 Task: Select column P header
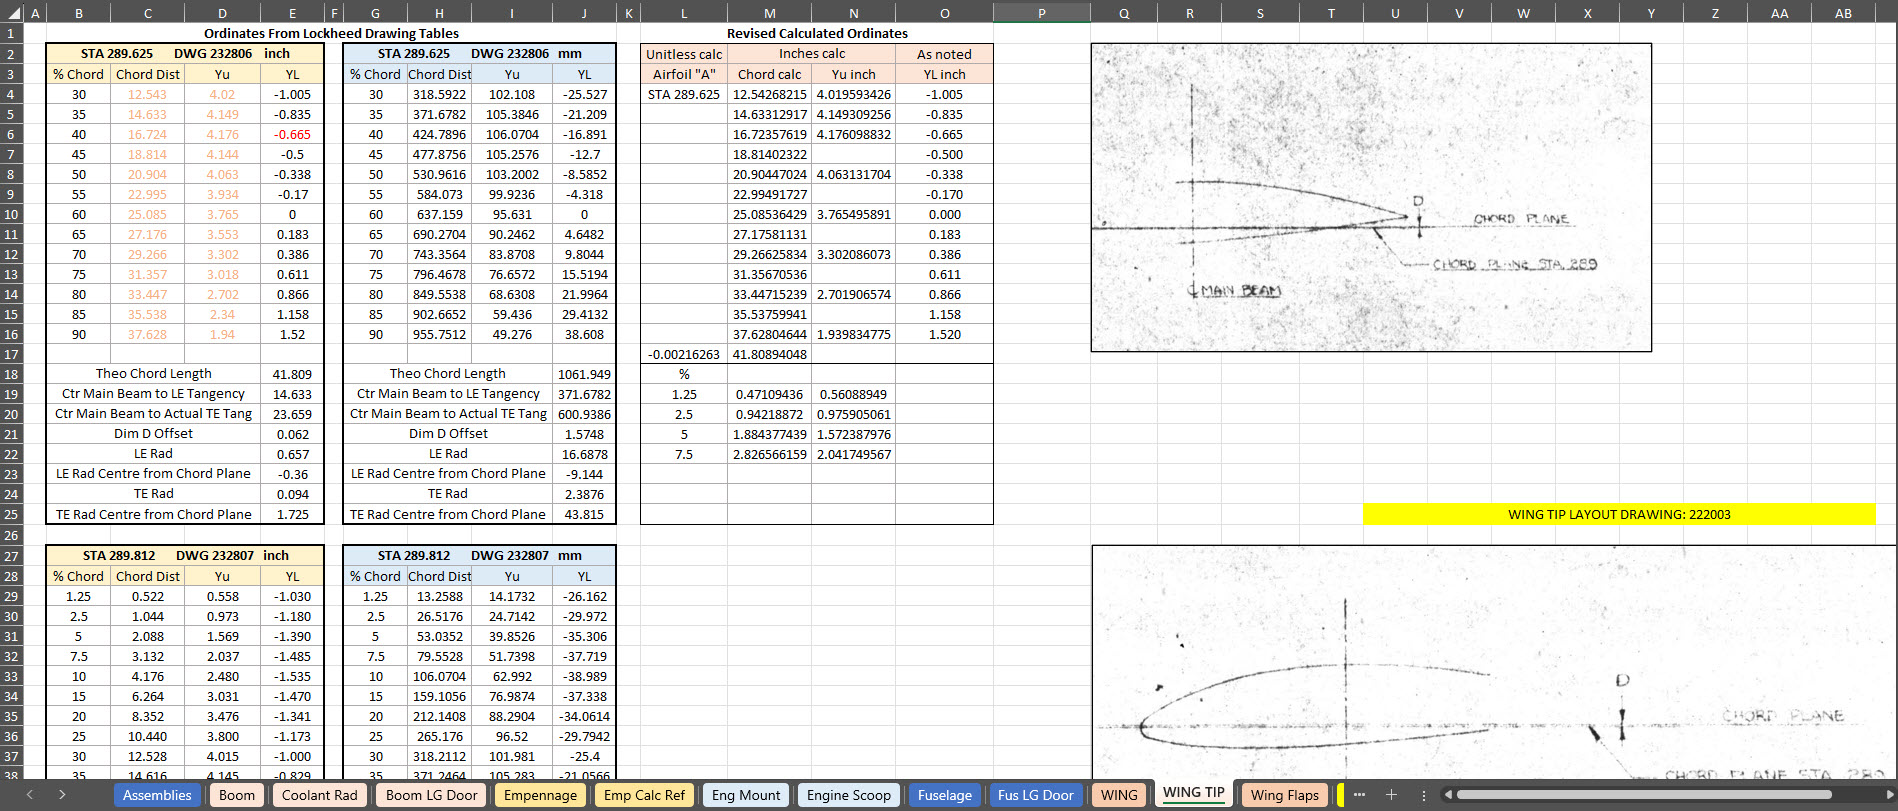click(x=1041, y=13)
